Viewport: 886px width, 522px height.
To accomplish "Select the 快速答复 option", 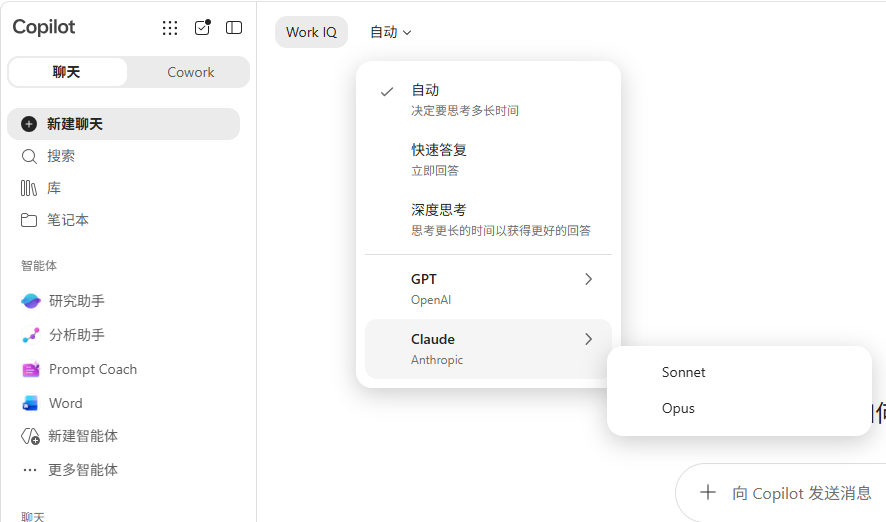I will click(488, 160).
